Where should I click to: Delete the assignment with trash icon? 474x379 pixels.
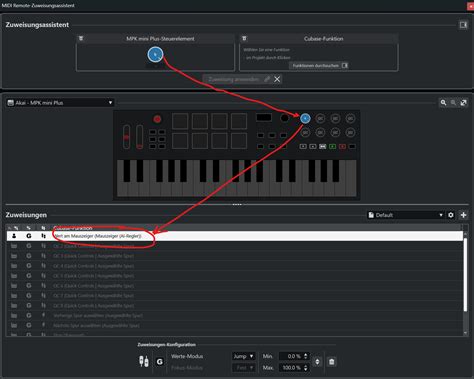(x=332, y=362)
